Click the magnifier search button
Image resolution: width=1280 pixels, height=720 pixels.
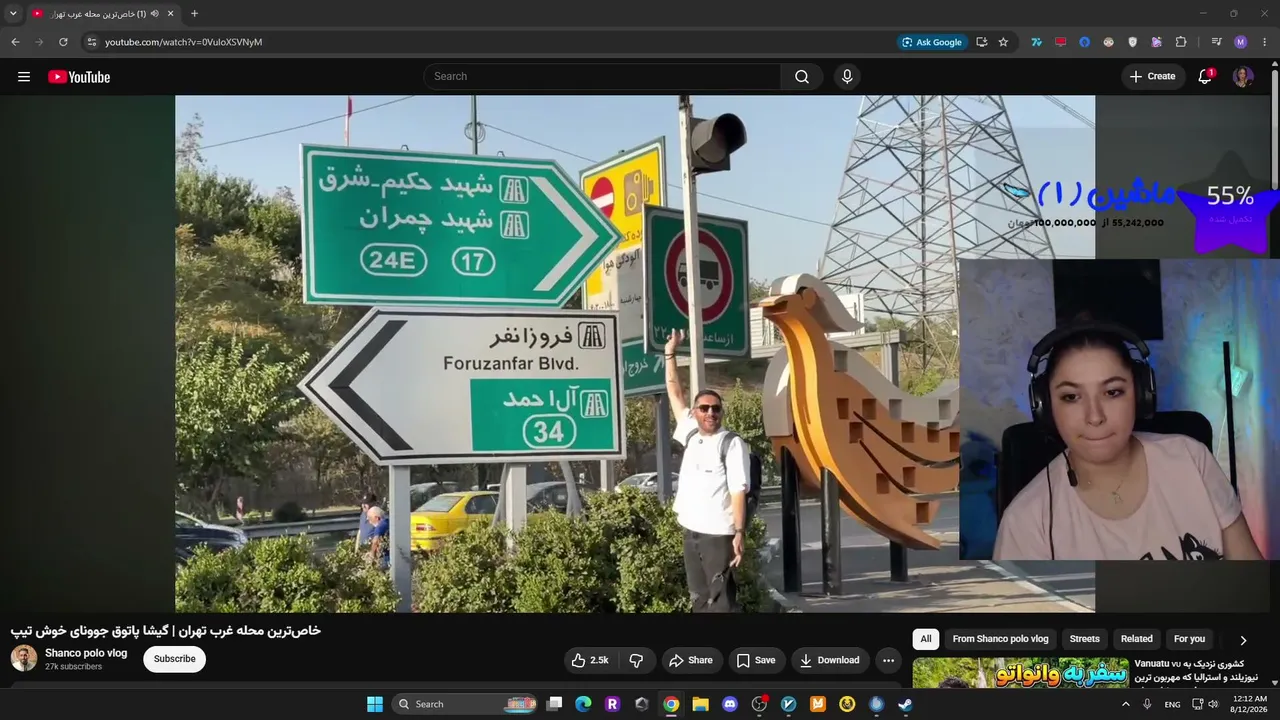pos(802,77)
